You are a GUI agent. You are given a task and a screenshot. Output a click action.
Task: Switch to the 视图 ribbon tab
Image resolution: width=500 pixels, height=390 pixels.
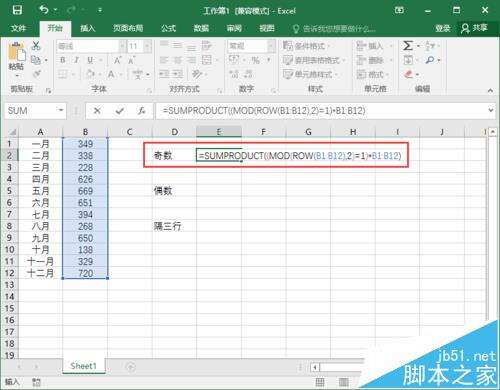[267, 28]
